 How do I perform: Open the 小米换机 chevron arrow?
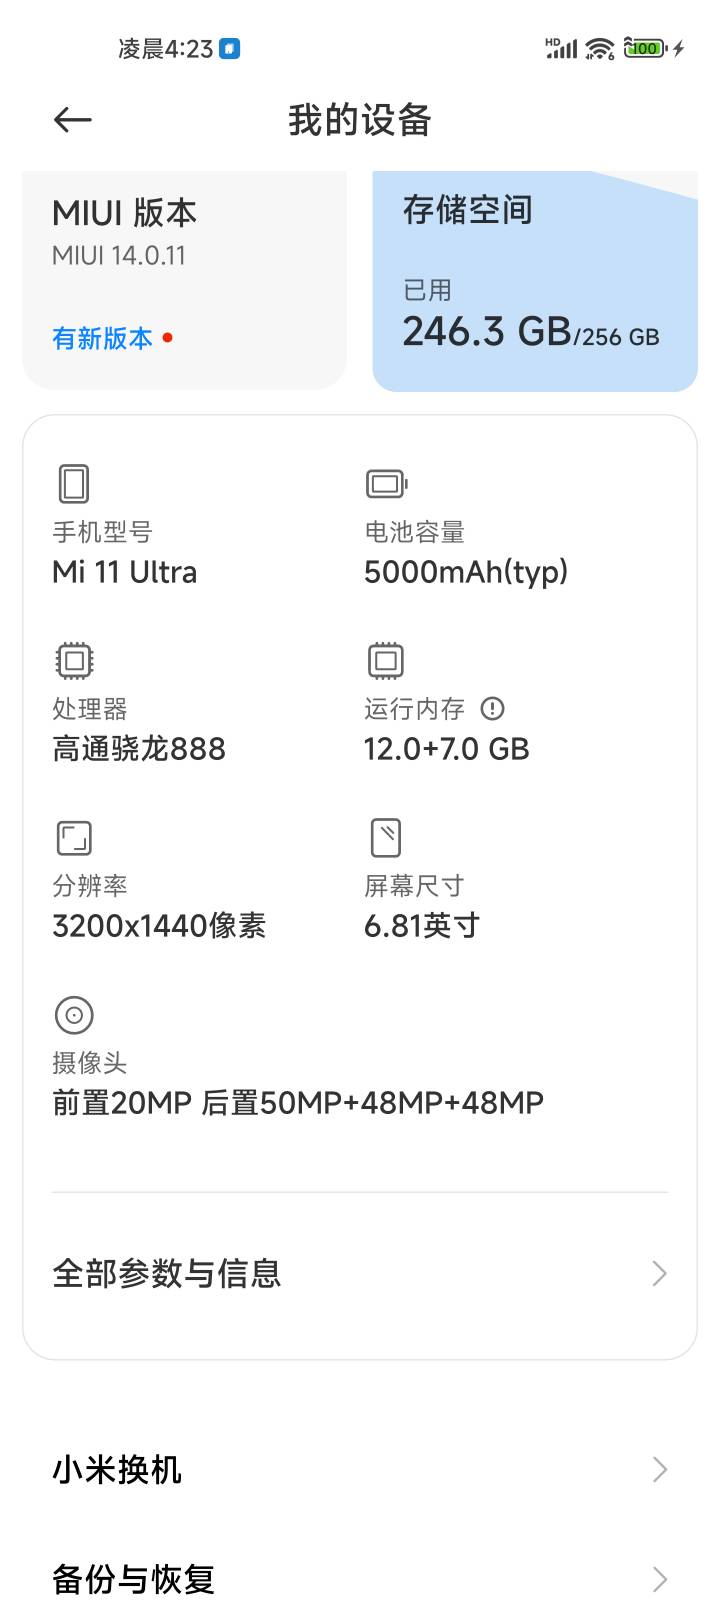tap(659, 1469)
